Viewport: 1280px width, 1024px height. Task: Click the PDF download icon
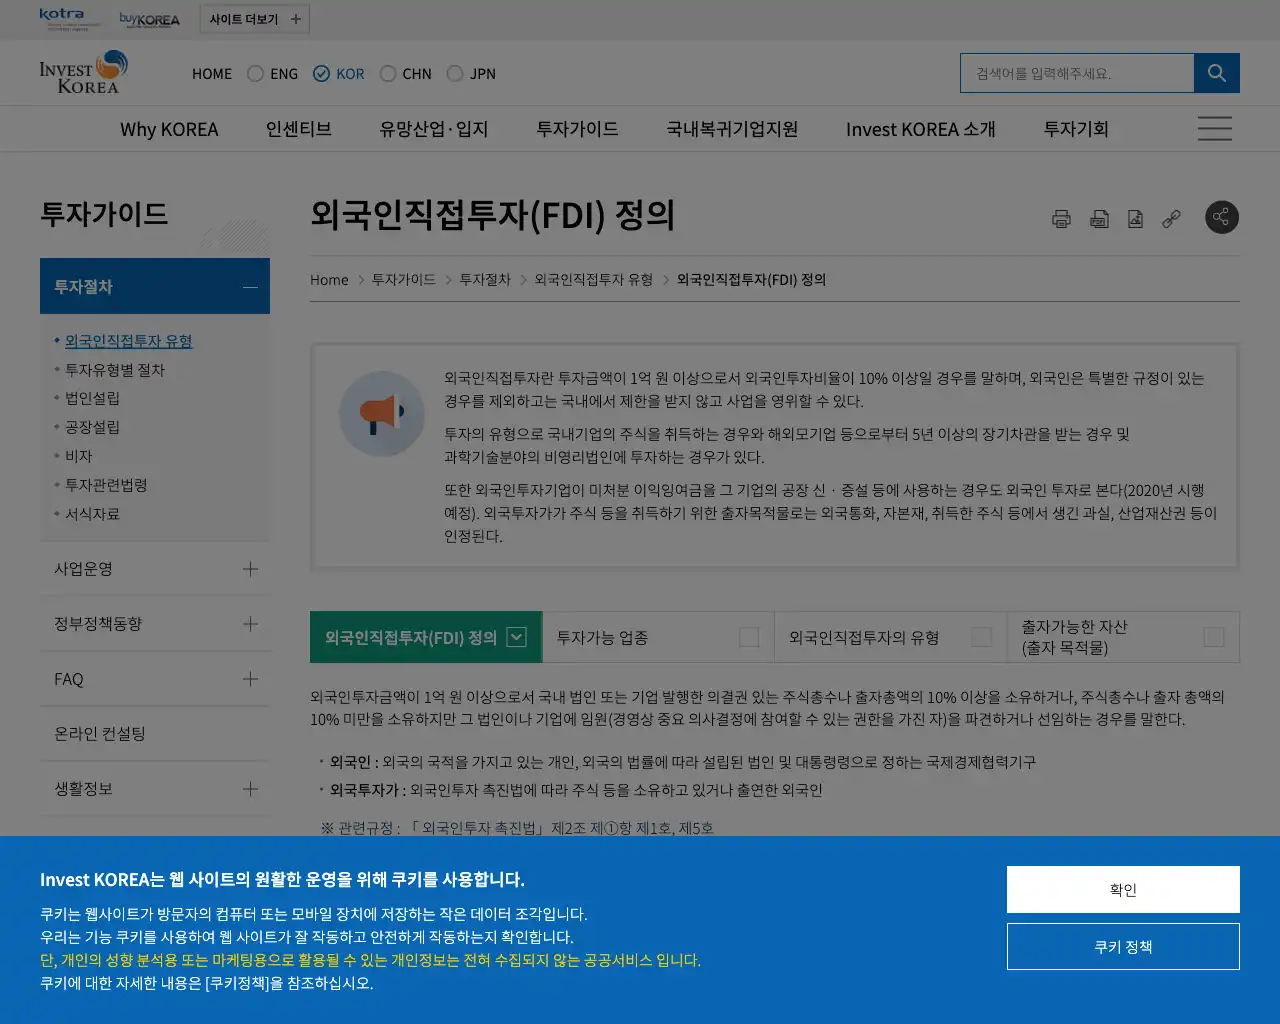click(1098, 217)
